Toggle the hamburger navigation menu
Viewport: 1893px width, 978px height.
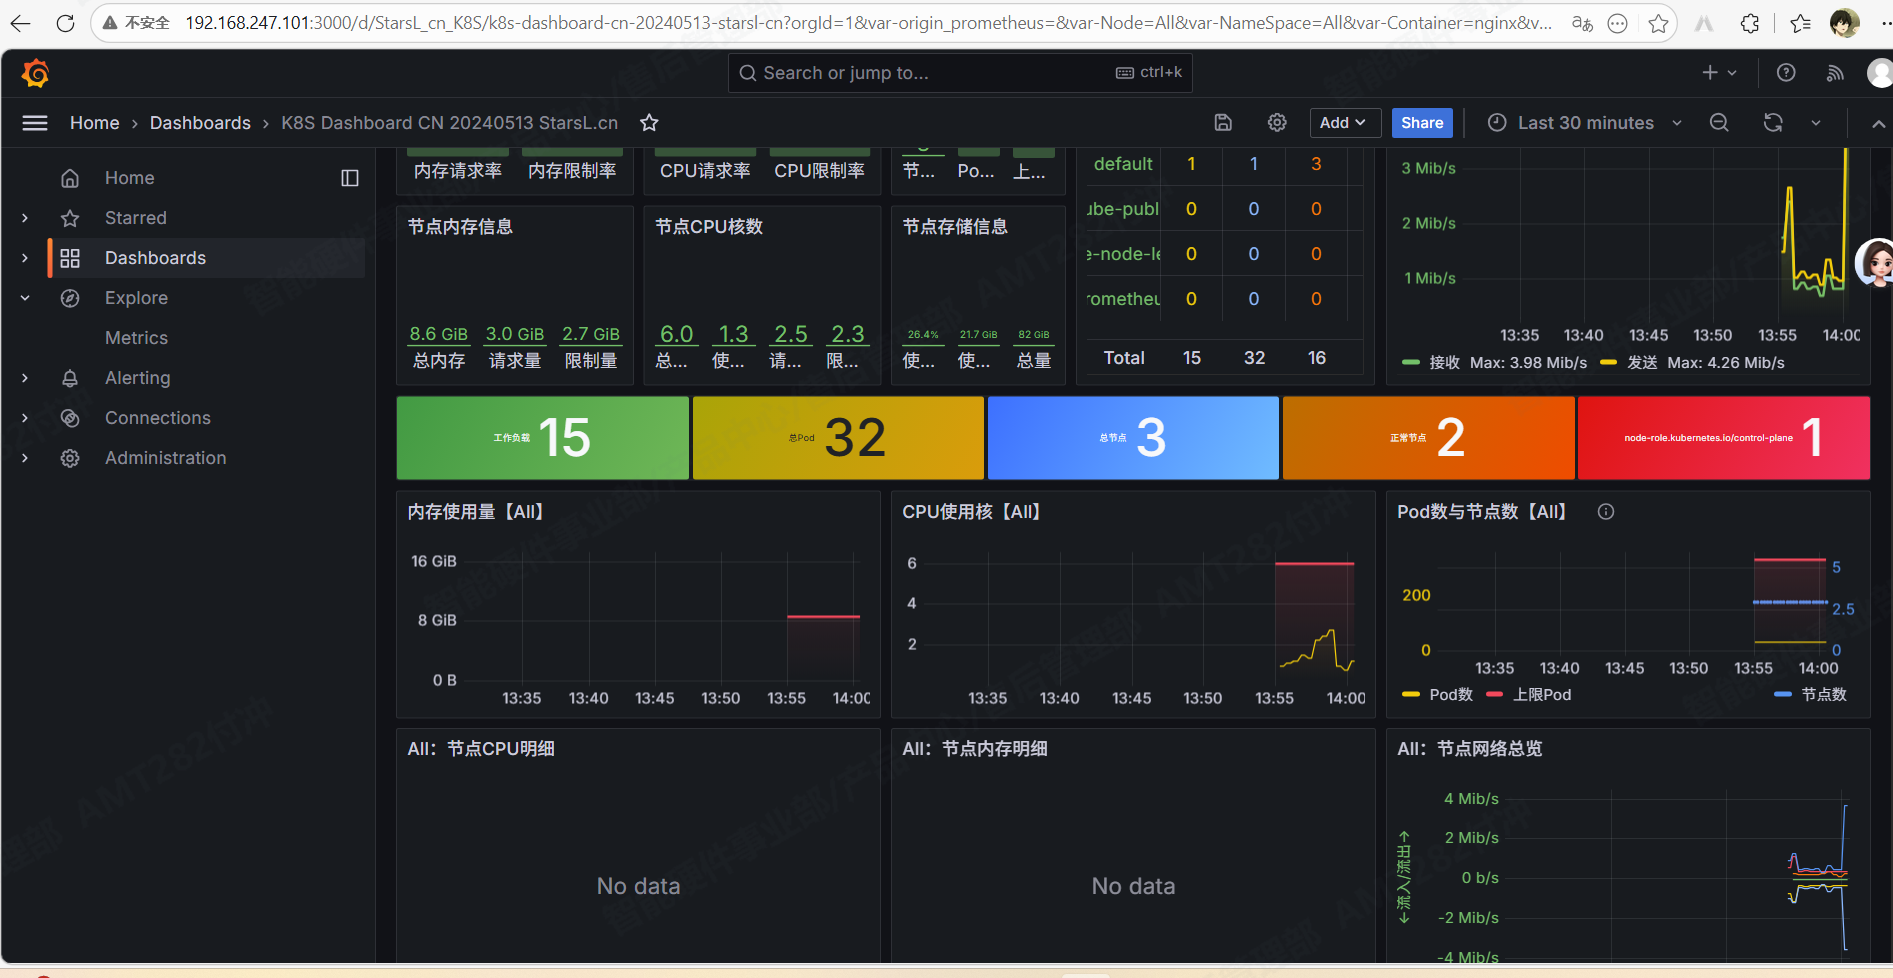tap(35, 123)
